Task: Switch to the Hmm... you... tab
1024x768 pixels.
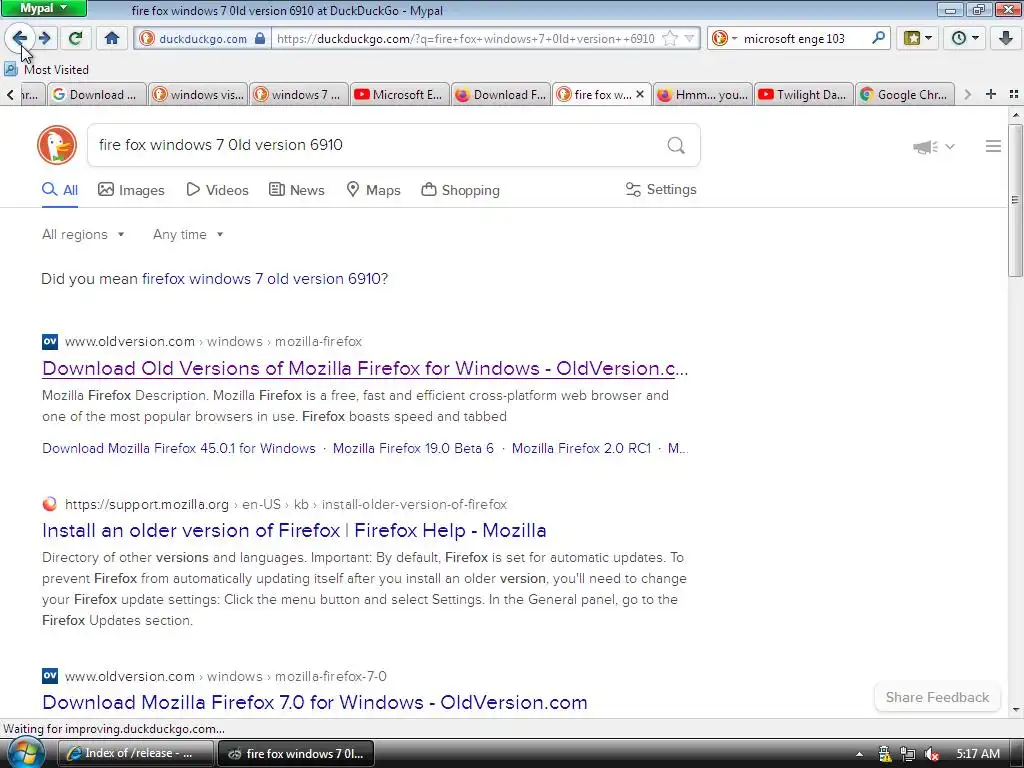Action: (x=703, y=95)
